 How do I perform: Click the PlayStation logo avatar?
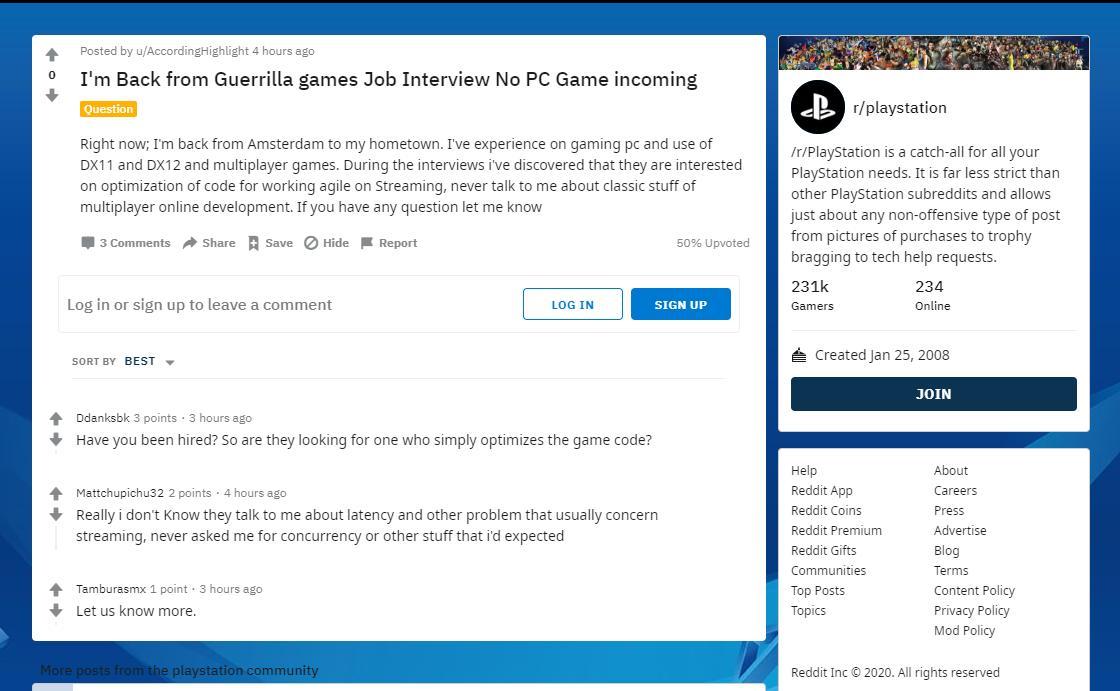(x=818, y=107)
